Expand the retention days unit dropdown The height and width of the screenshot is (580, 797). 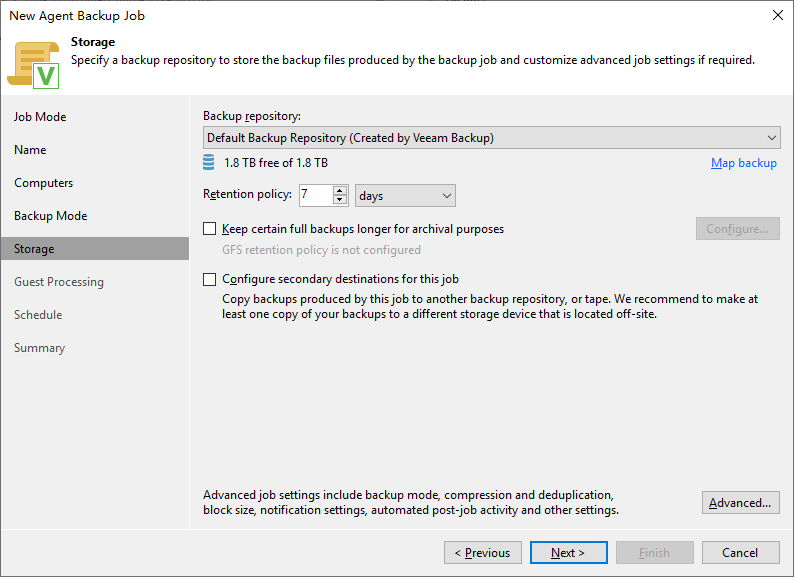pos(406,196)
